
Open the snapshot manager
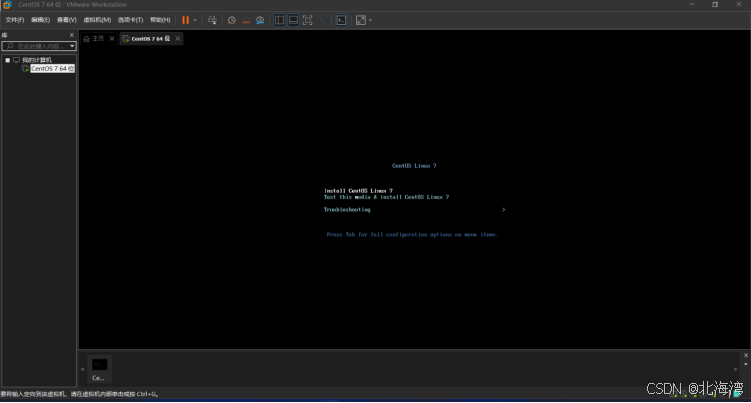click(x=260, y=20)
